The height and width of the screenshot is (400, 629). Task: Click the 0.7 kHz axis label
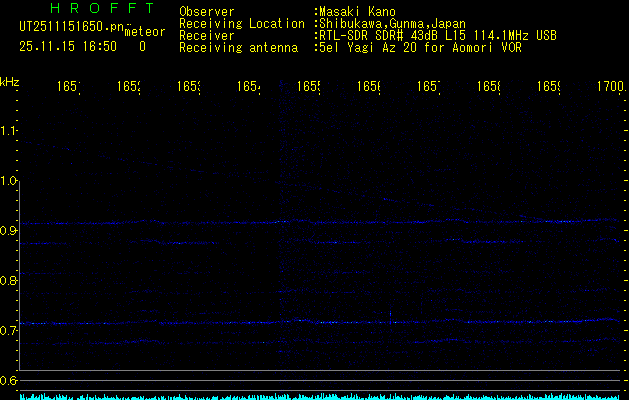9,331
